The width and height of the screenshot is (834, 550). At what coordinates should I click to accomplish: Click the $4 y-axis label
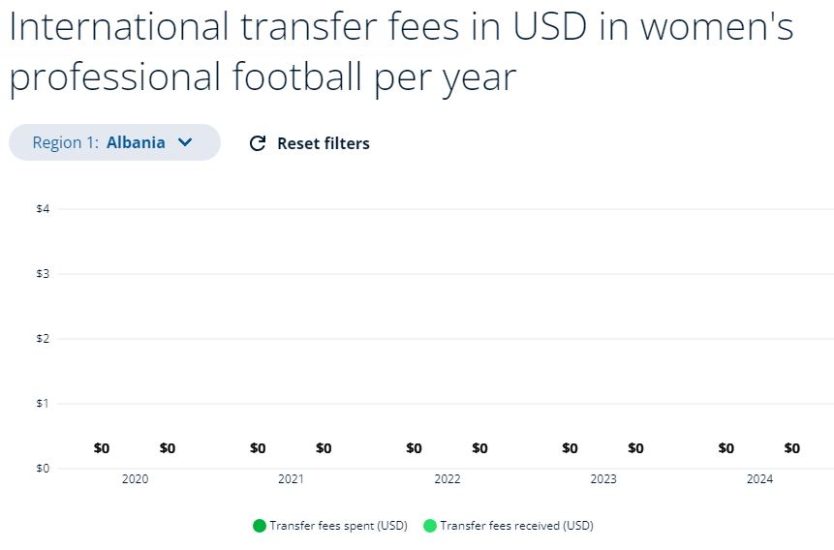[44, 209]
